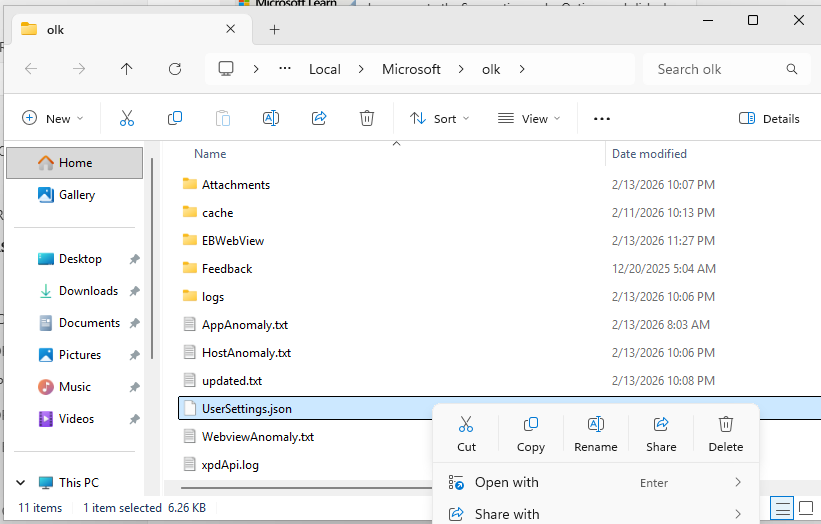The image size is (821, 524).
Task: Go forward with the right arrow
Action: coord(79,69)
